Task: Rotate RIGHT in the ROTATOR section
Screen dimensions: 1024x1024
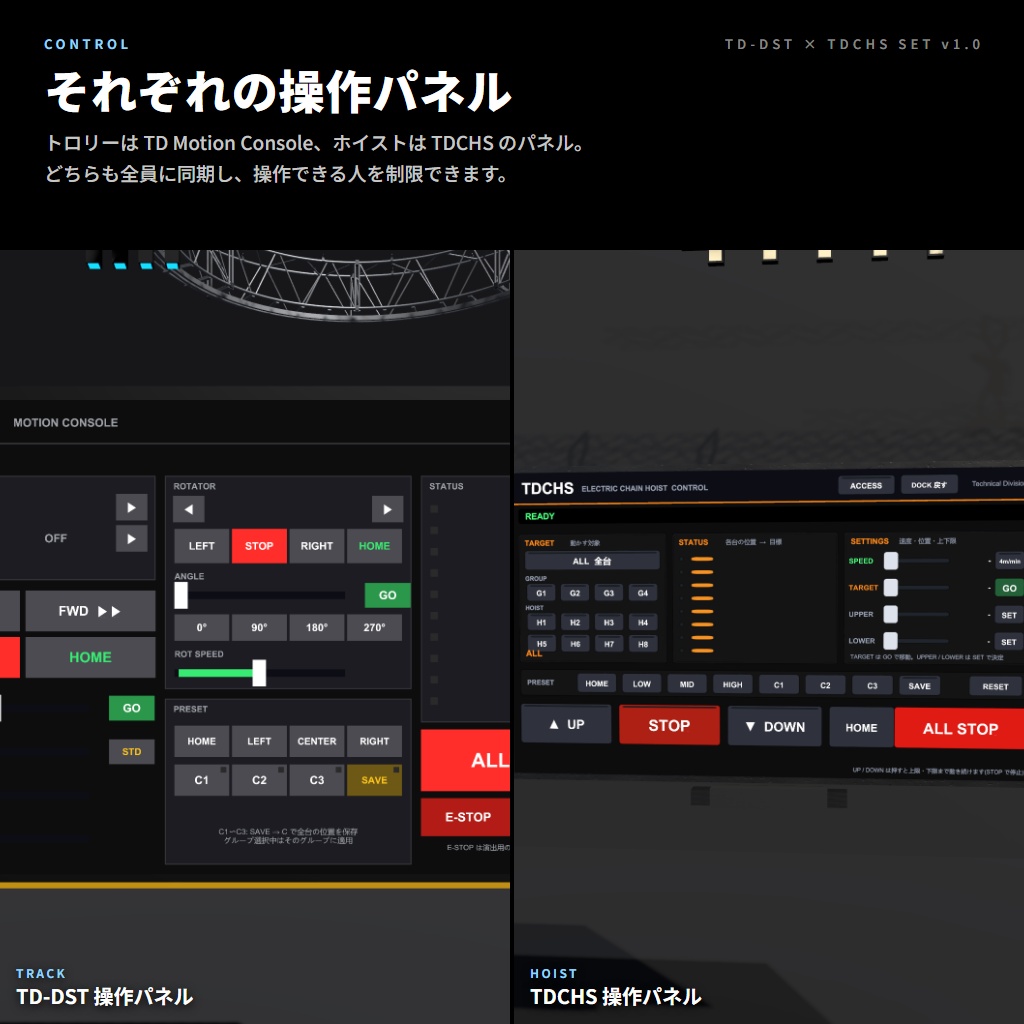Action: click(317, 546)
